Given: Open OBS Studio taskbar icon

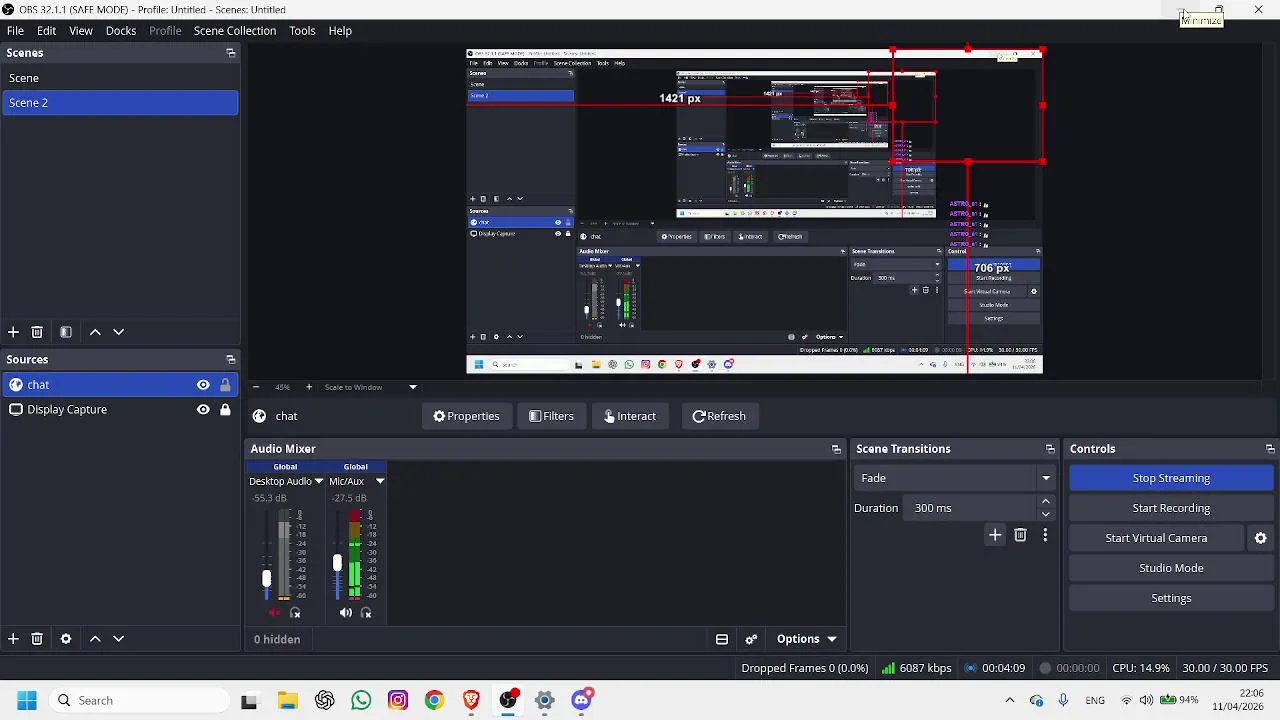Looking at the screenshot, I should [509, 700].
